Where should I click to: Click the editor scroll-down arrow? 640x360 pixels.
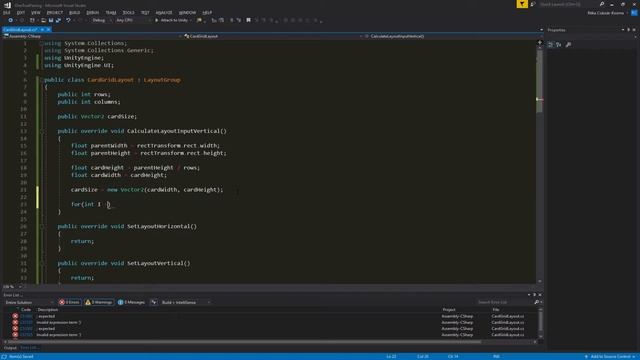(x=540, y=281)
